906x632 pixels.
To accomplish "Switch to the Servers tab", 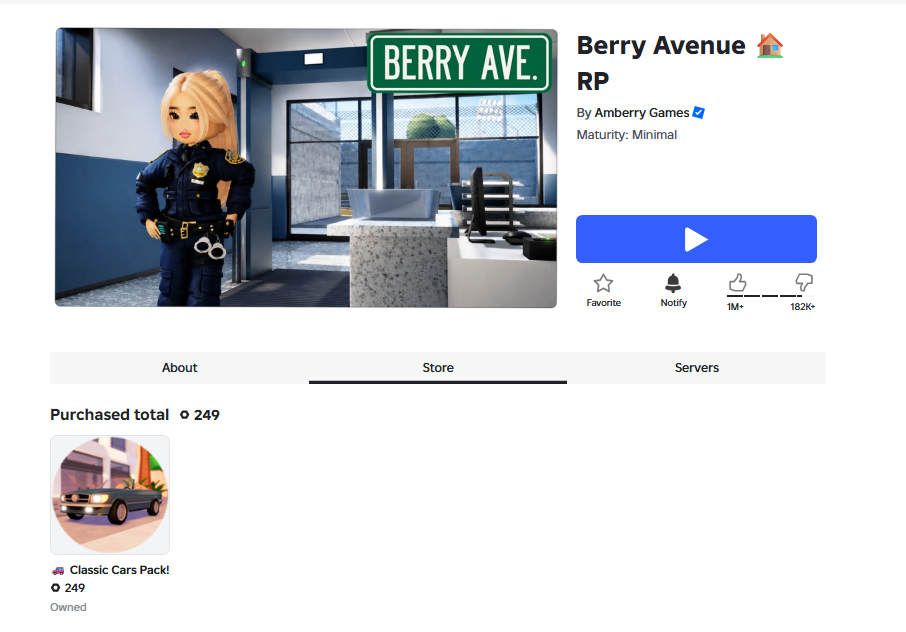I will click(697, 367).
